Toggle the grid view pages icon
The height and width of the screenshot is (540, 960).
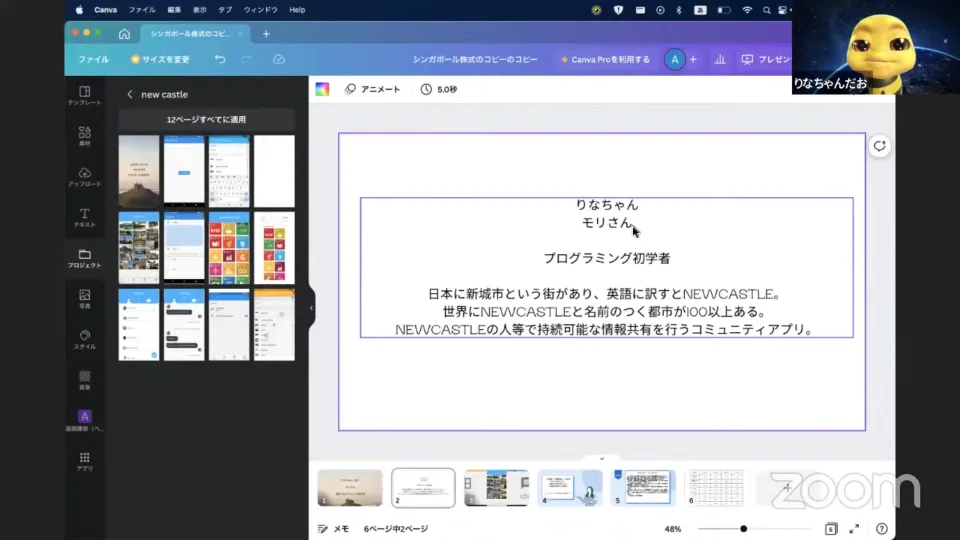tap(830, 528)
